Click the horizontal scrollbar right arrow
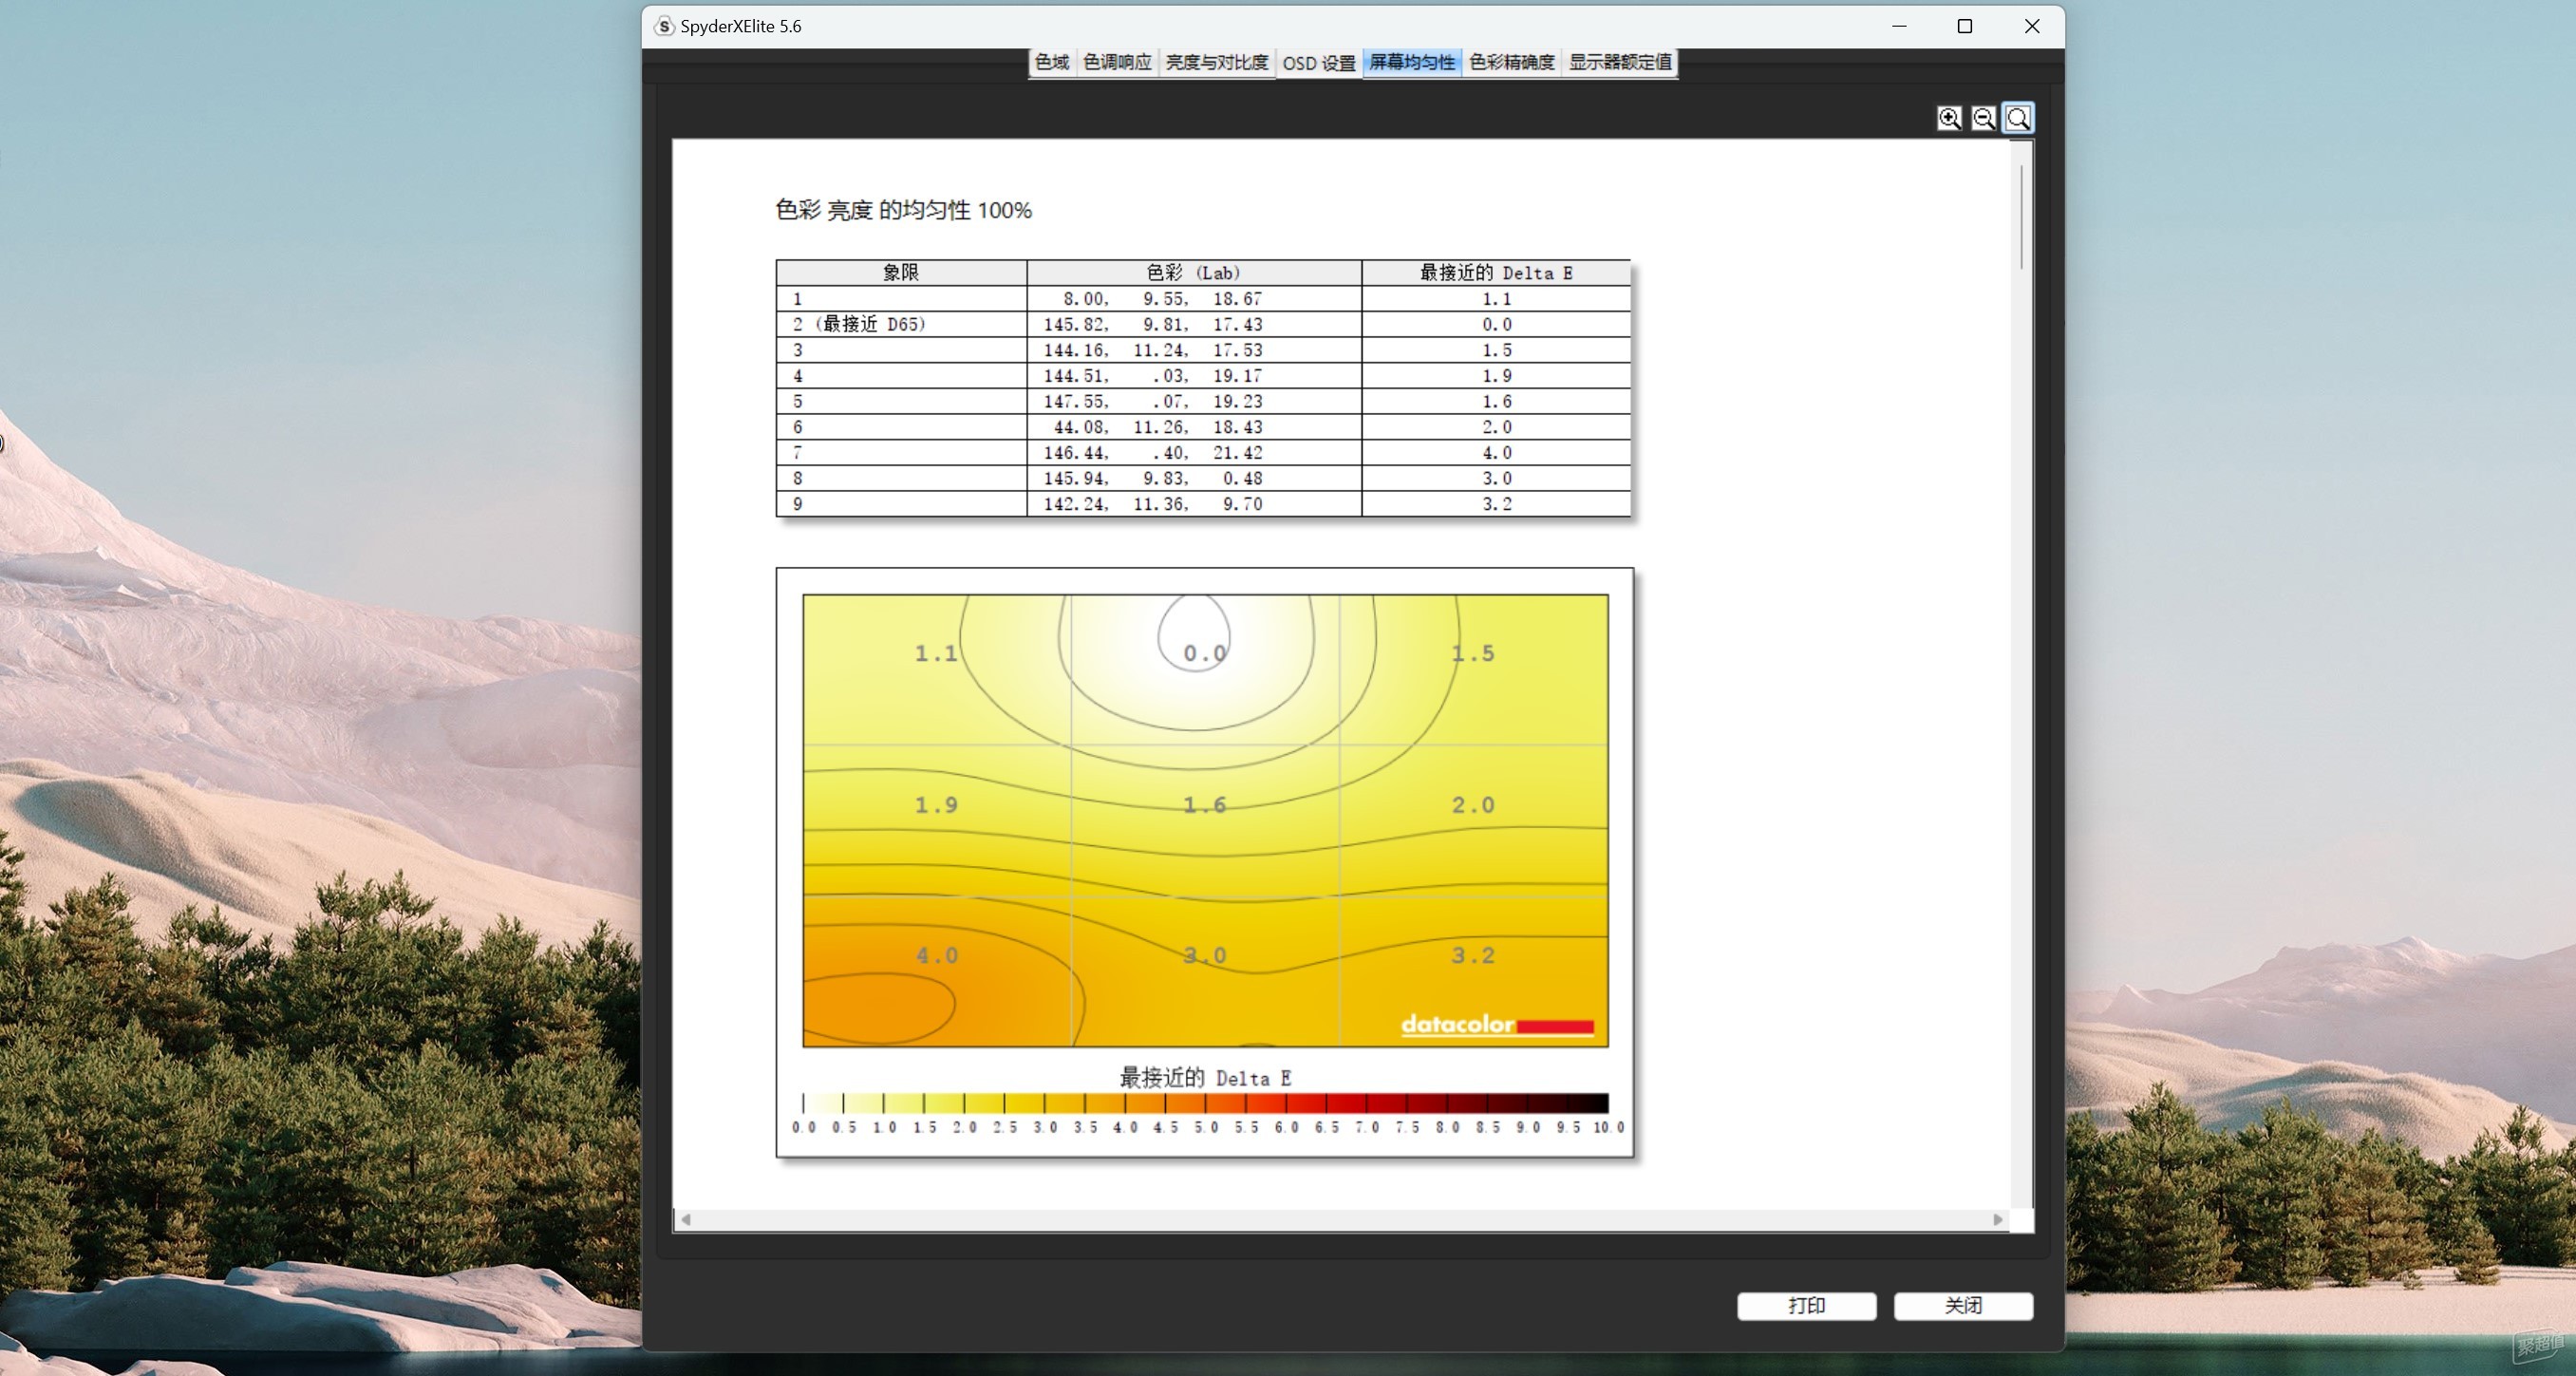The width and height of the screenshot is (2576, 1376). 1997,1219
